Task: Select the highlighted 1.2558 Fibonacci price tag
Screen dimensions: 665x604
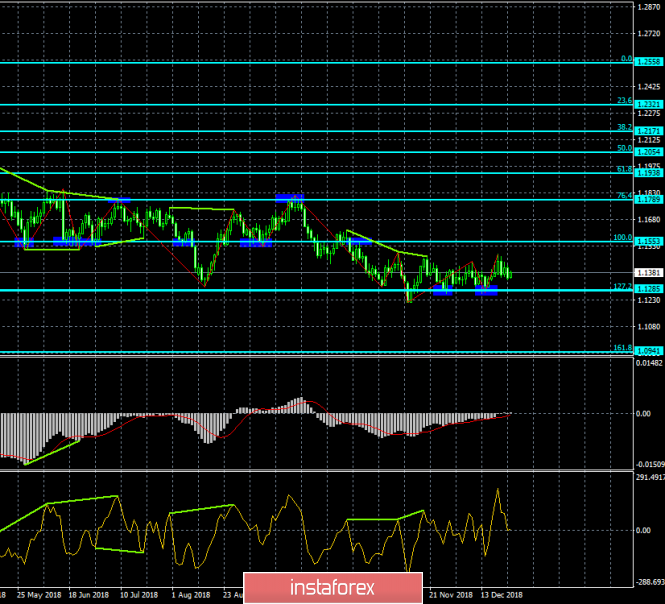Action: (649, 62)
